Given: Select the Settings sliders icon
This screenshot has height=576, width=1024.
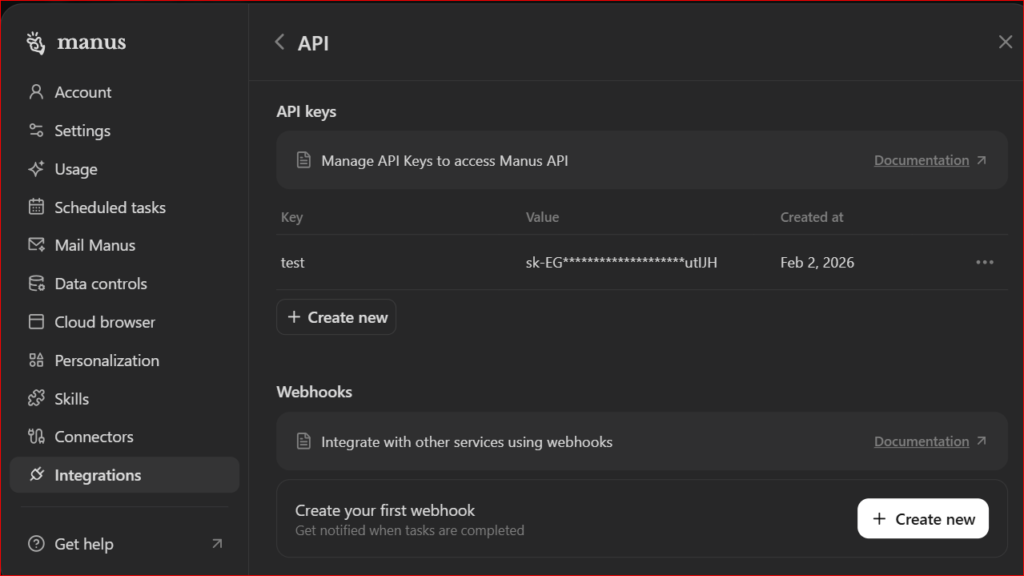Looking at the screenshot, I should click(x=36, y=131).
